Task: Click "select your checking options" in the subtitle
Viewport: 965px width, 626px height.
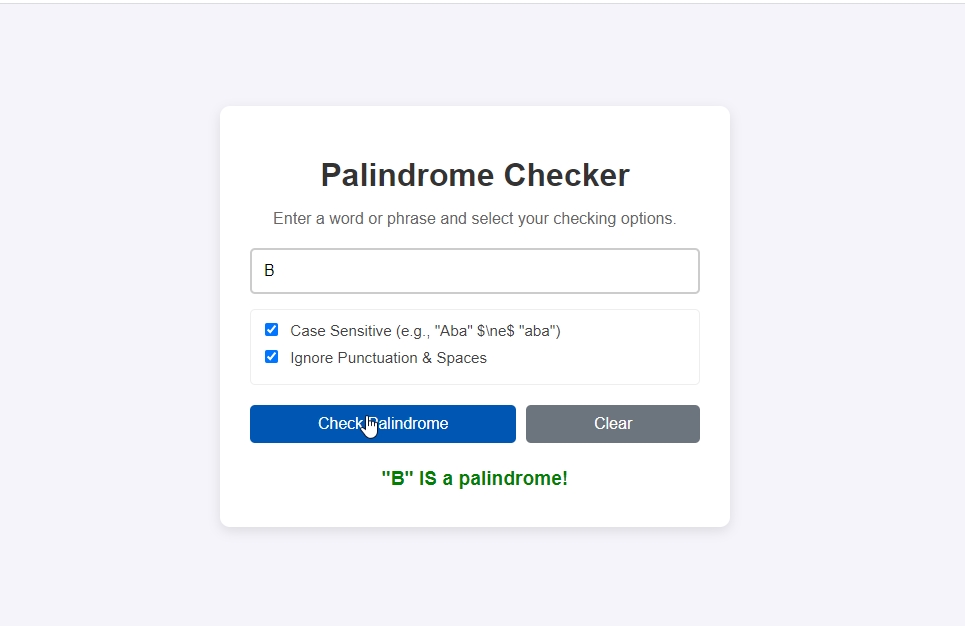Action: point(580,219)
